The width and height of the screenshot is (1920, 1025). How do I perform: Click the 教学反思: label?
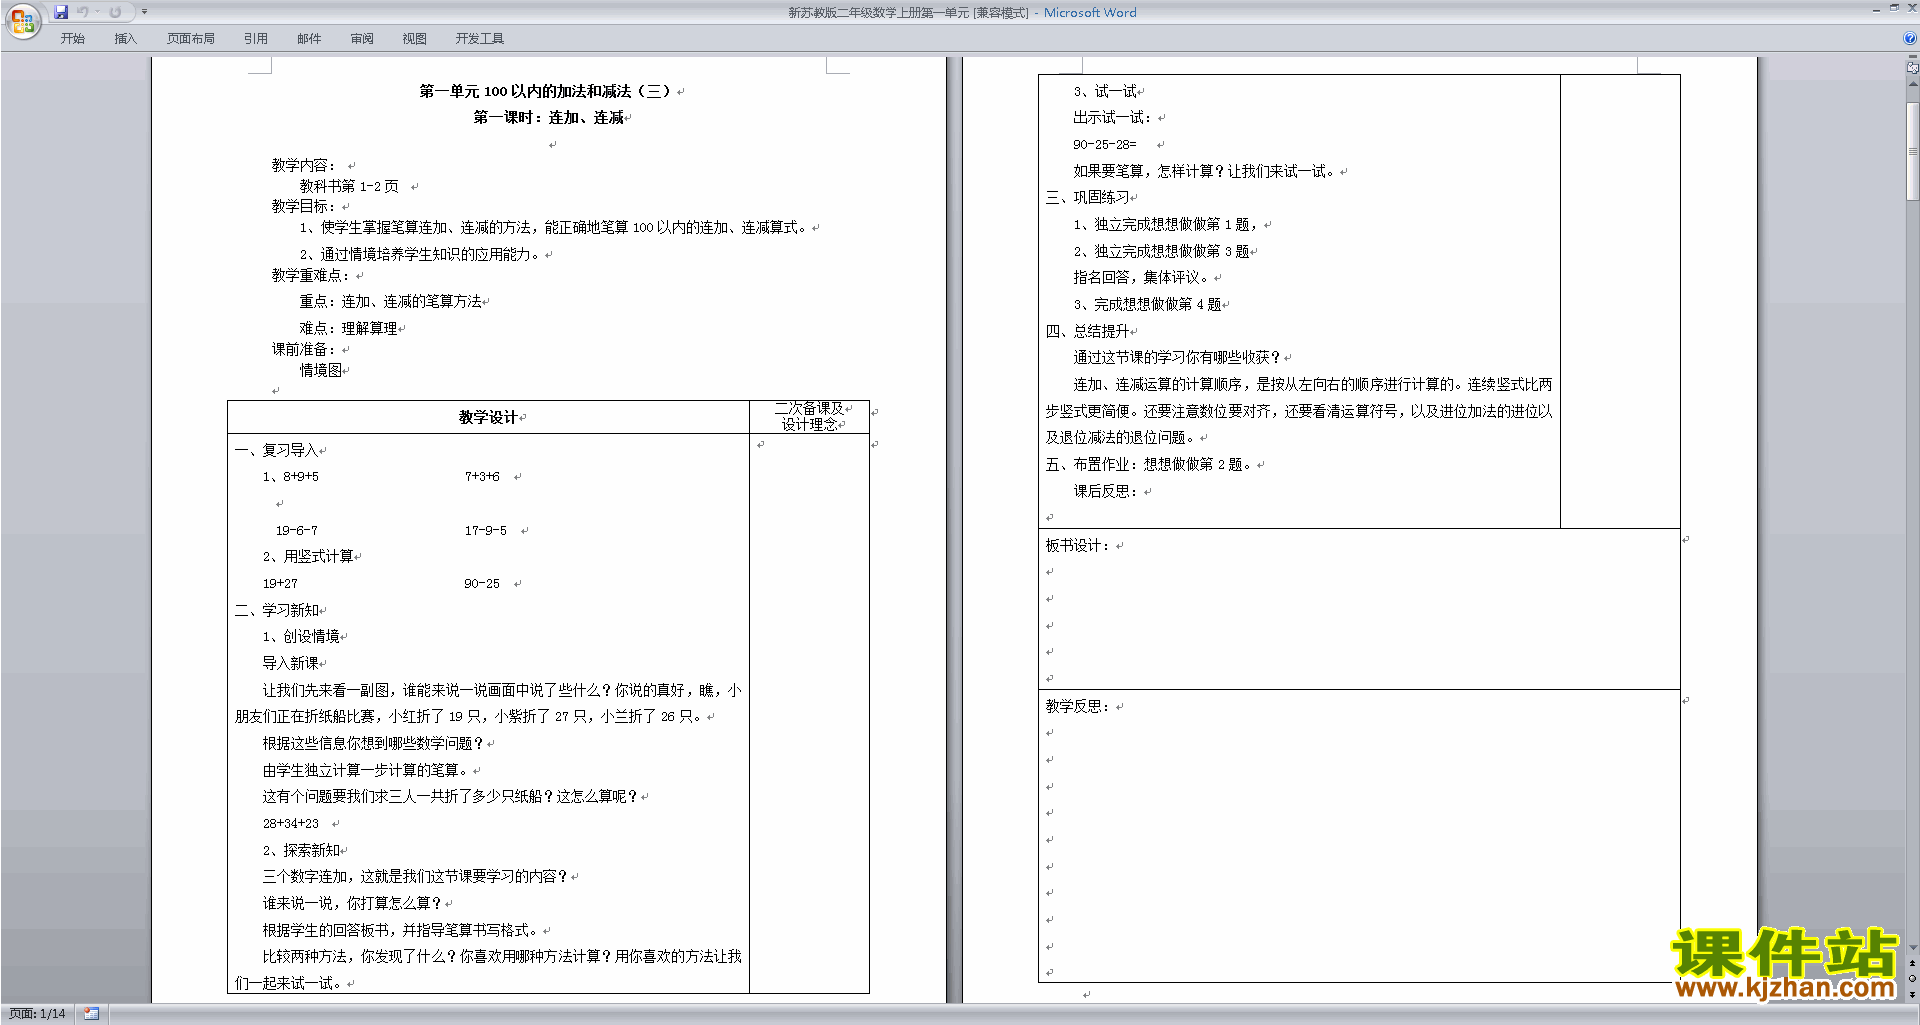(x=1078, y=706)
